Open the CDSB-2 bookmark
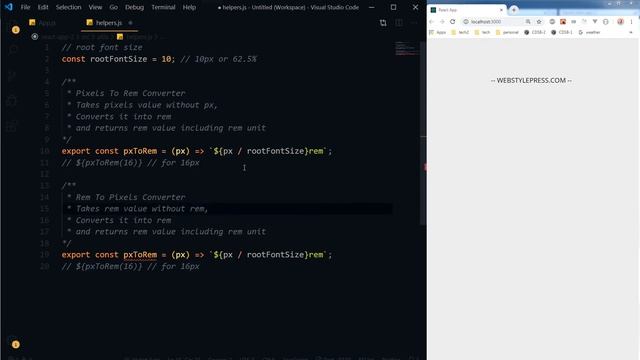Viewport: 640px width, 360px height. point(535,32)
